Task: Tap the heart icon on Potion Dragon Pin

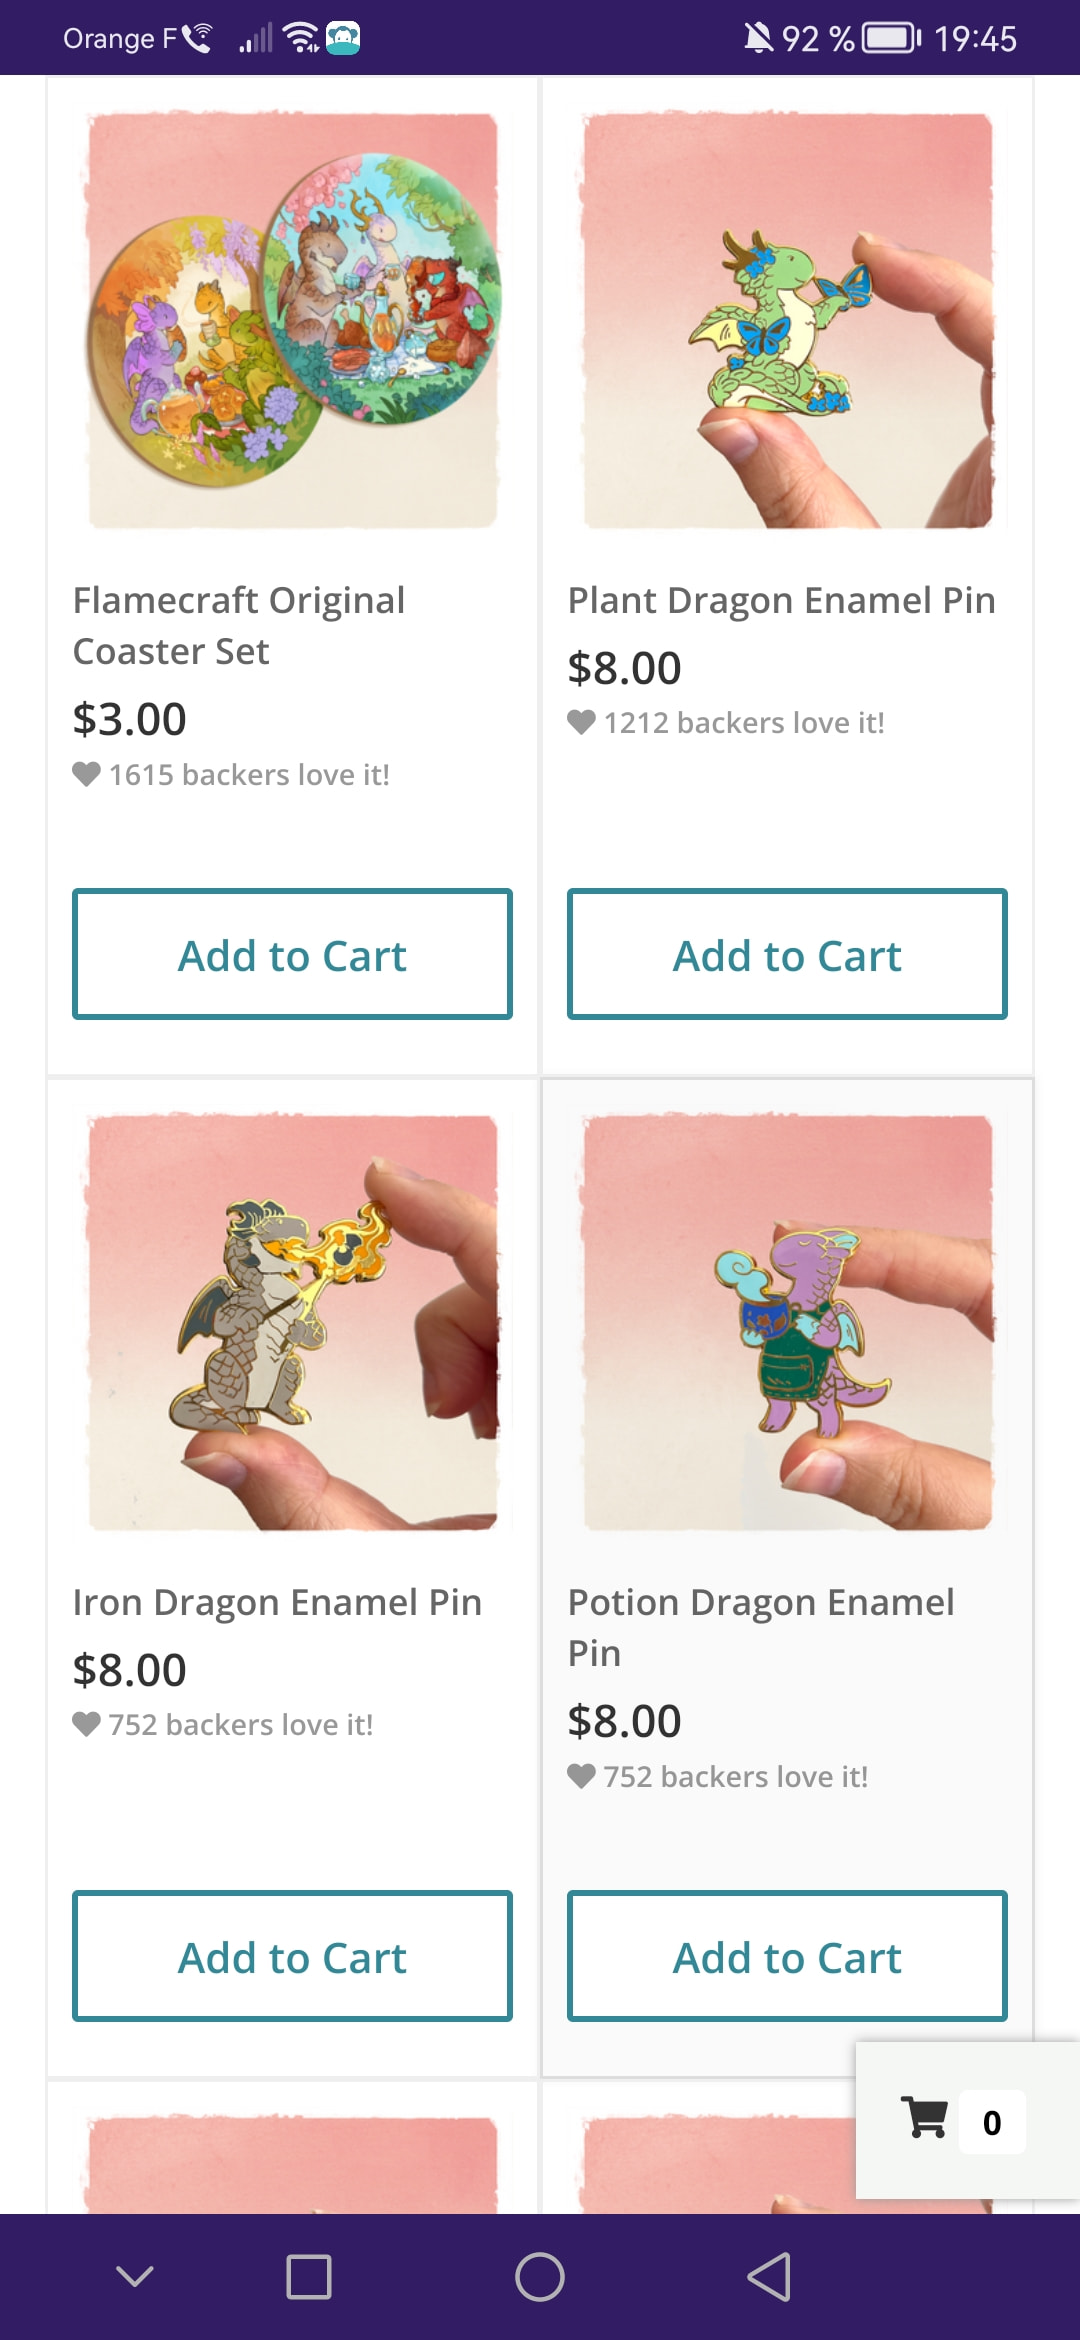Action: (x=581, y=1776)
